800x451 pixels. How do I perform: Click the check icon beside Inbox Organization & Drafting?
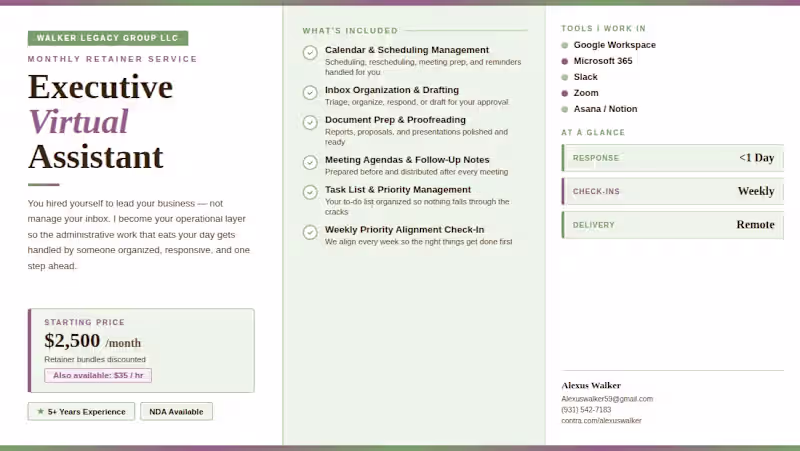(310, 93)
